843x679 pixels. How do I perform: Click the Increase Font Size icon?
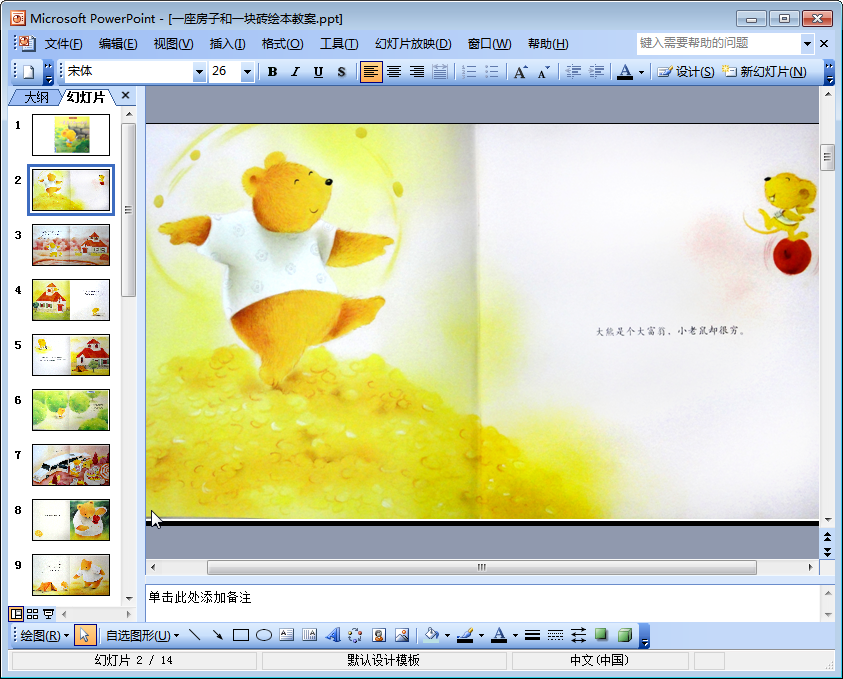click(x=520, y=72)
